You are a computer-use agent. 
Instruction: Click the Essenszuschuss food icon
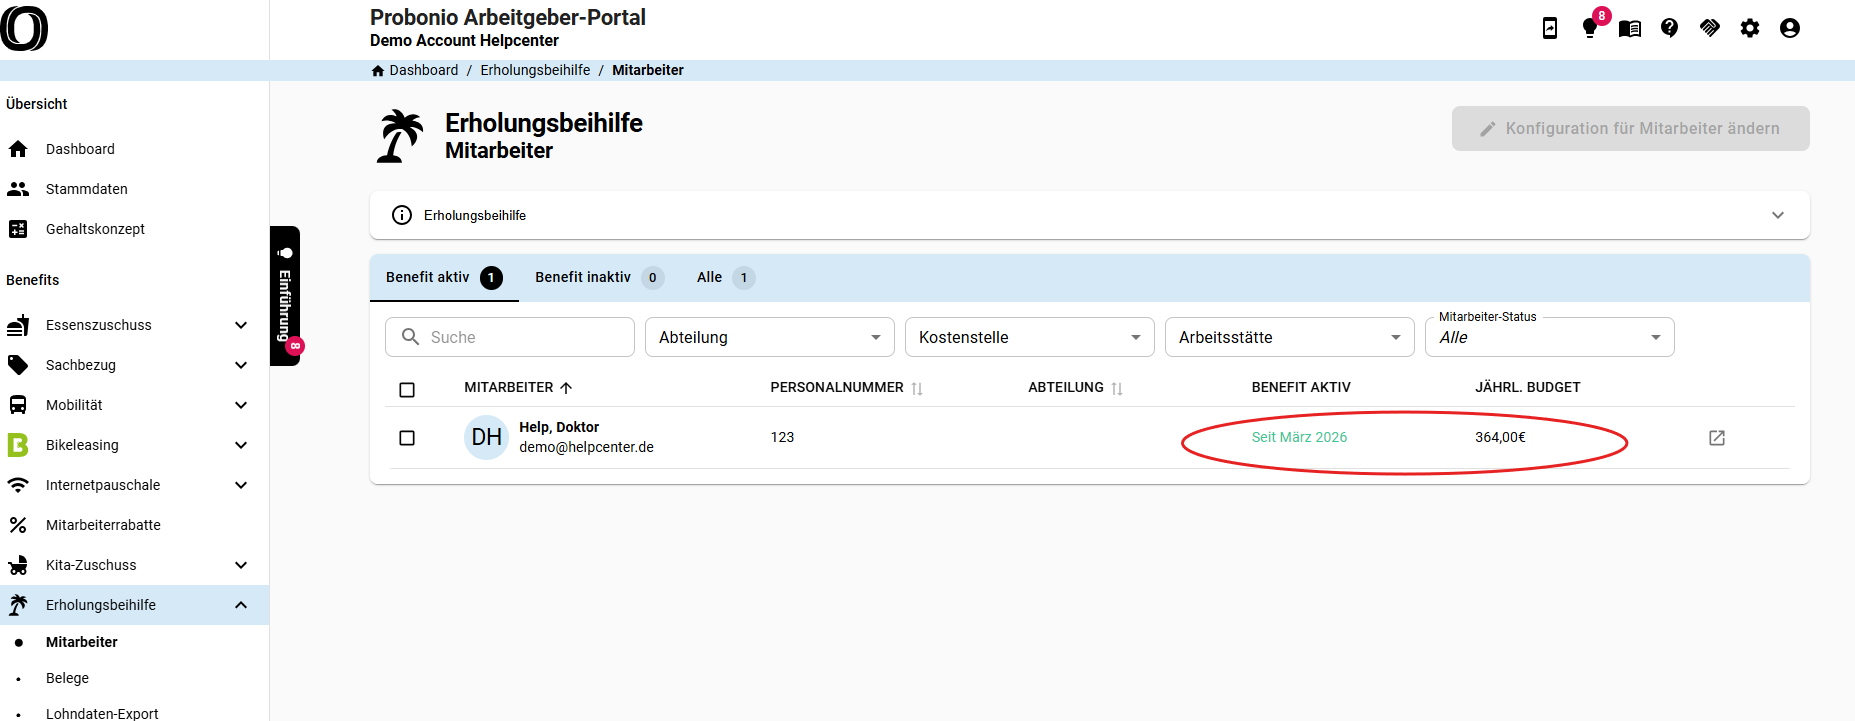click(x=18, y=325)
